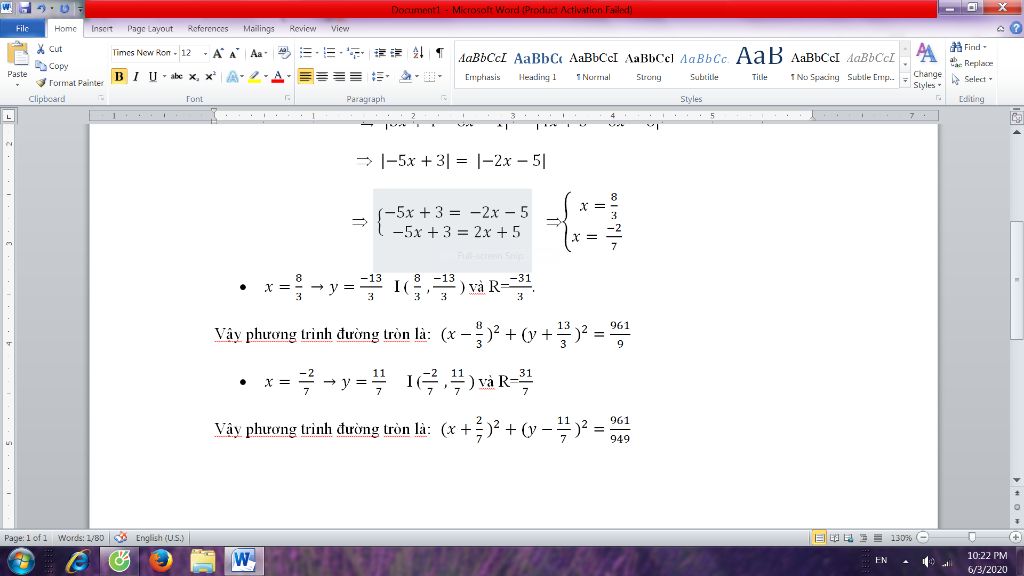1024x576 pixels.
Task: Open the References tab
Action: pyautogui.click(x=208, y=28)
